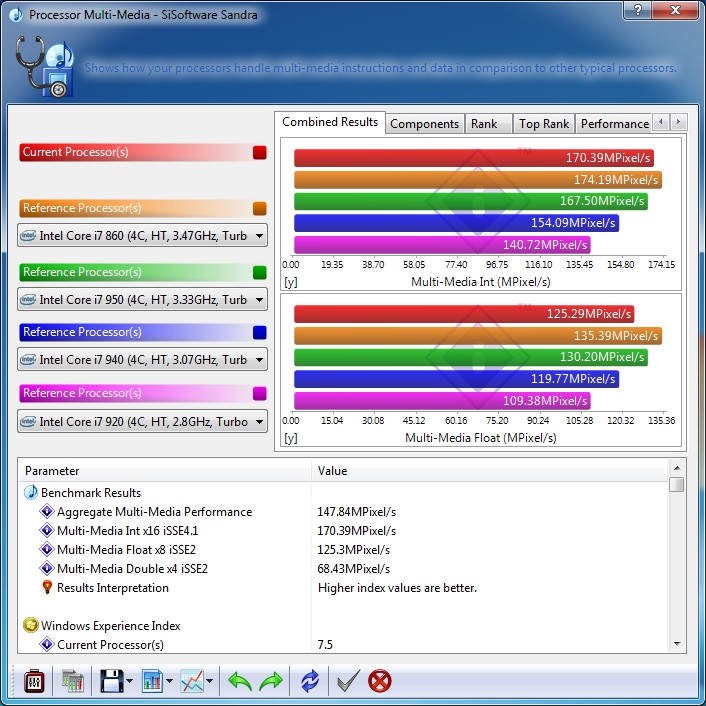This screenshot has height=706, width=706.
Task: Switch to the Components tab
Action: (425, 124)
